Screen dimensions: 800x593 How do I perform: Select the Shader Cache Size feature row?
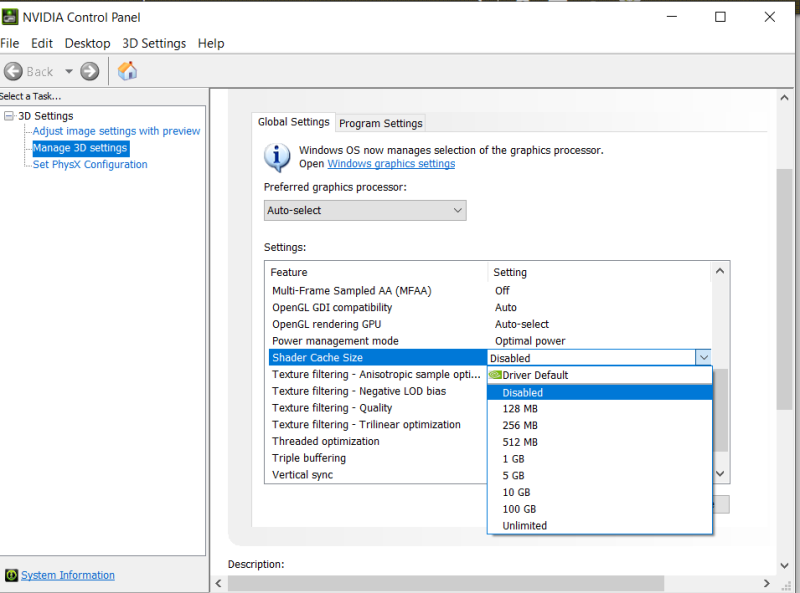click(x=378, y=358)
